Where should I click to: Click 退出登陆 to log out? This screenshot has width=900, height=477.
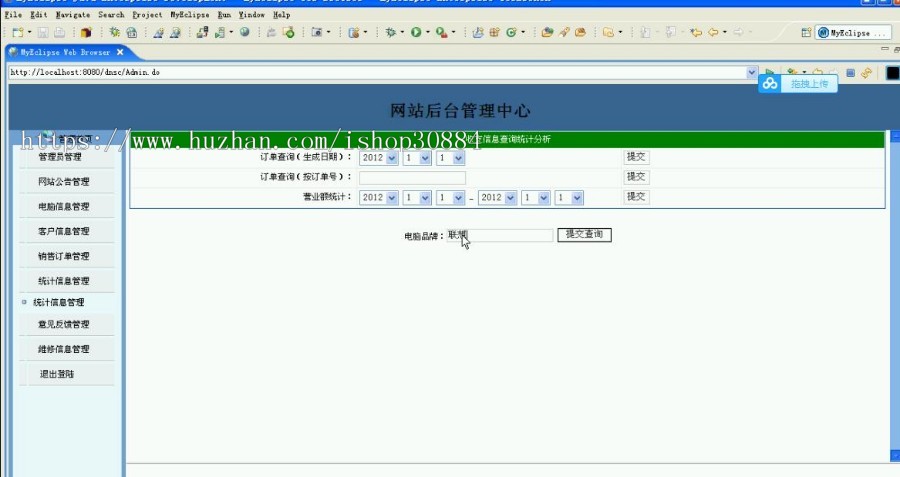57,374
